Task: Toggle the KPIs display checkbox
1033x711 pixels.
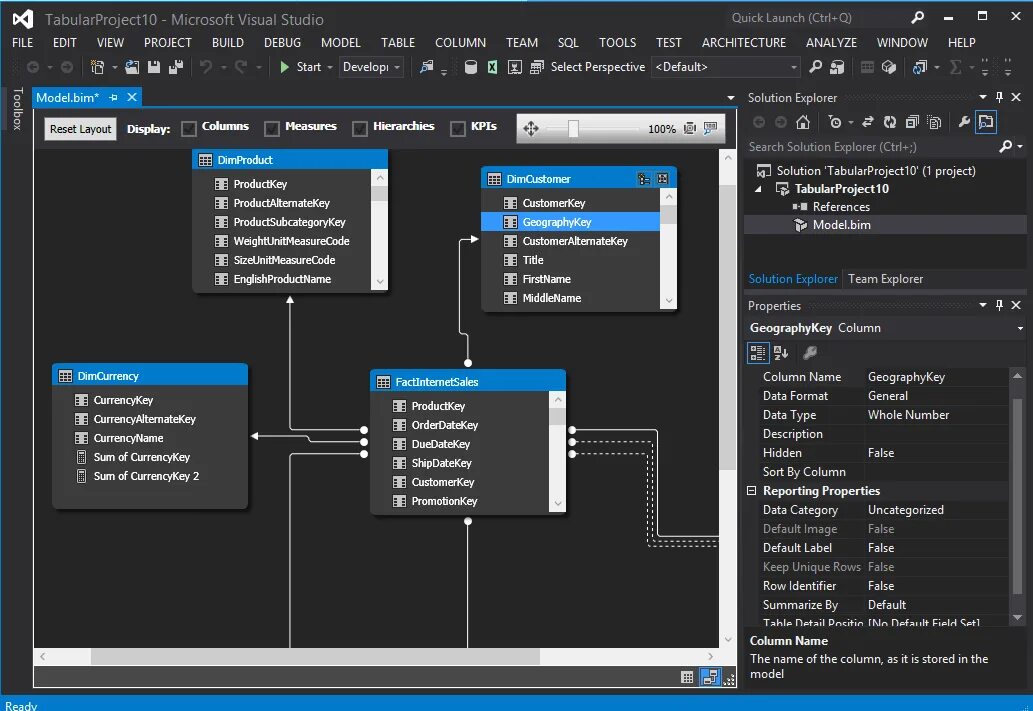Action: coord(458,128)
